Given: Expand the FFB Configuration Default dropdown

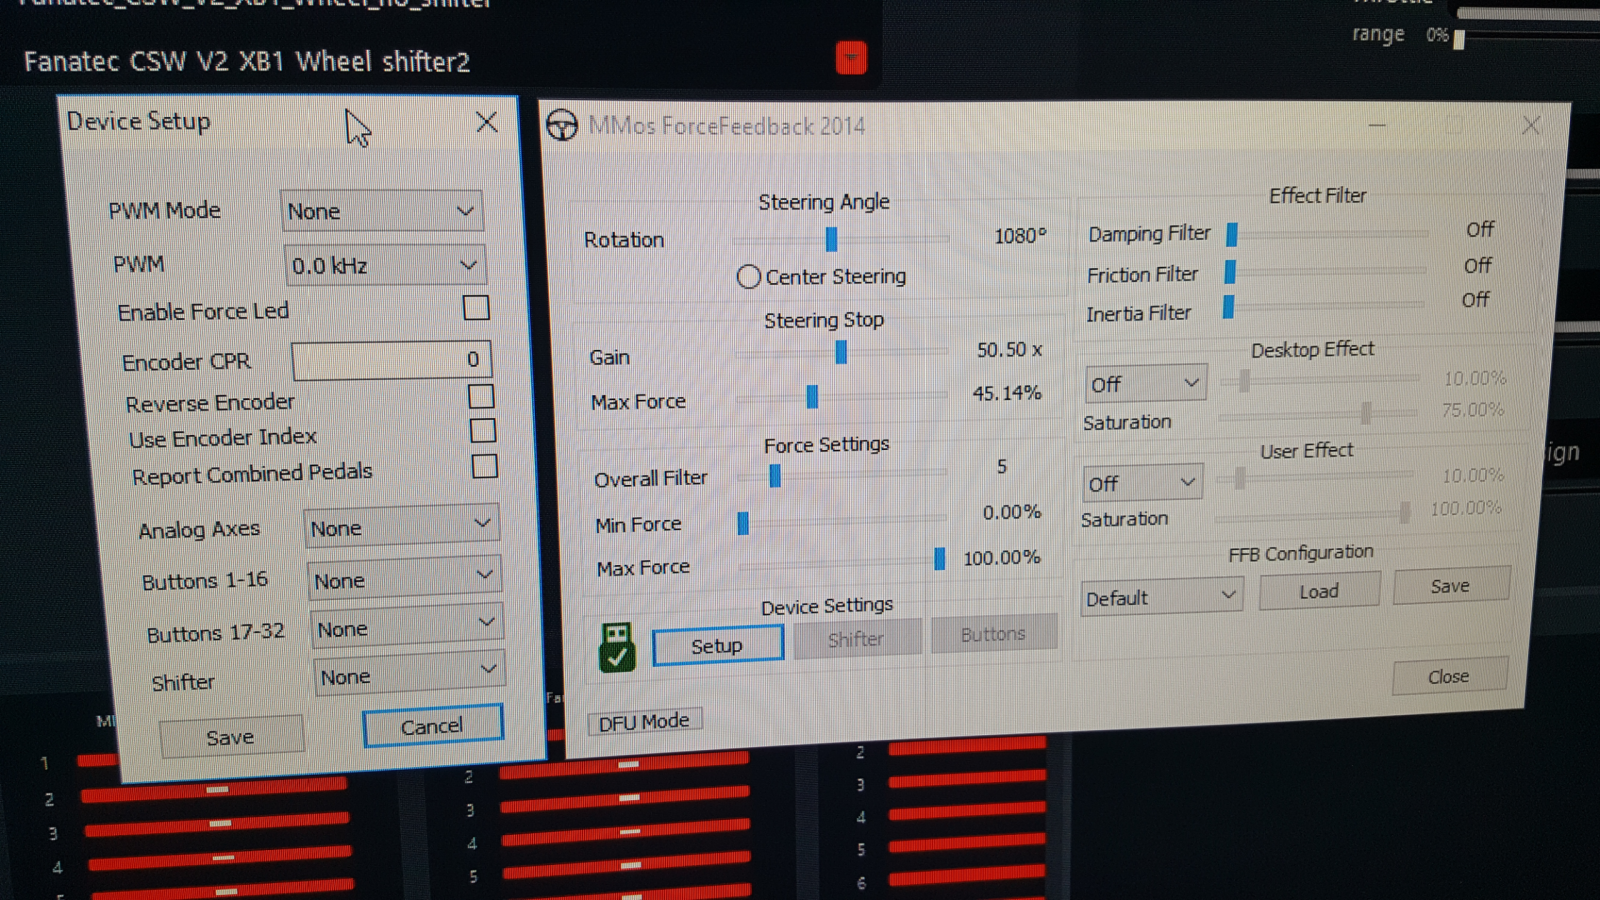Looking at the screenshot, I should pos(1162,597).
